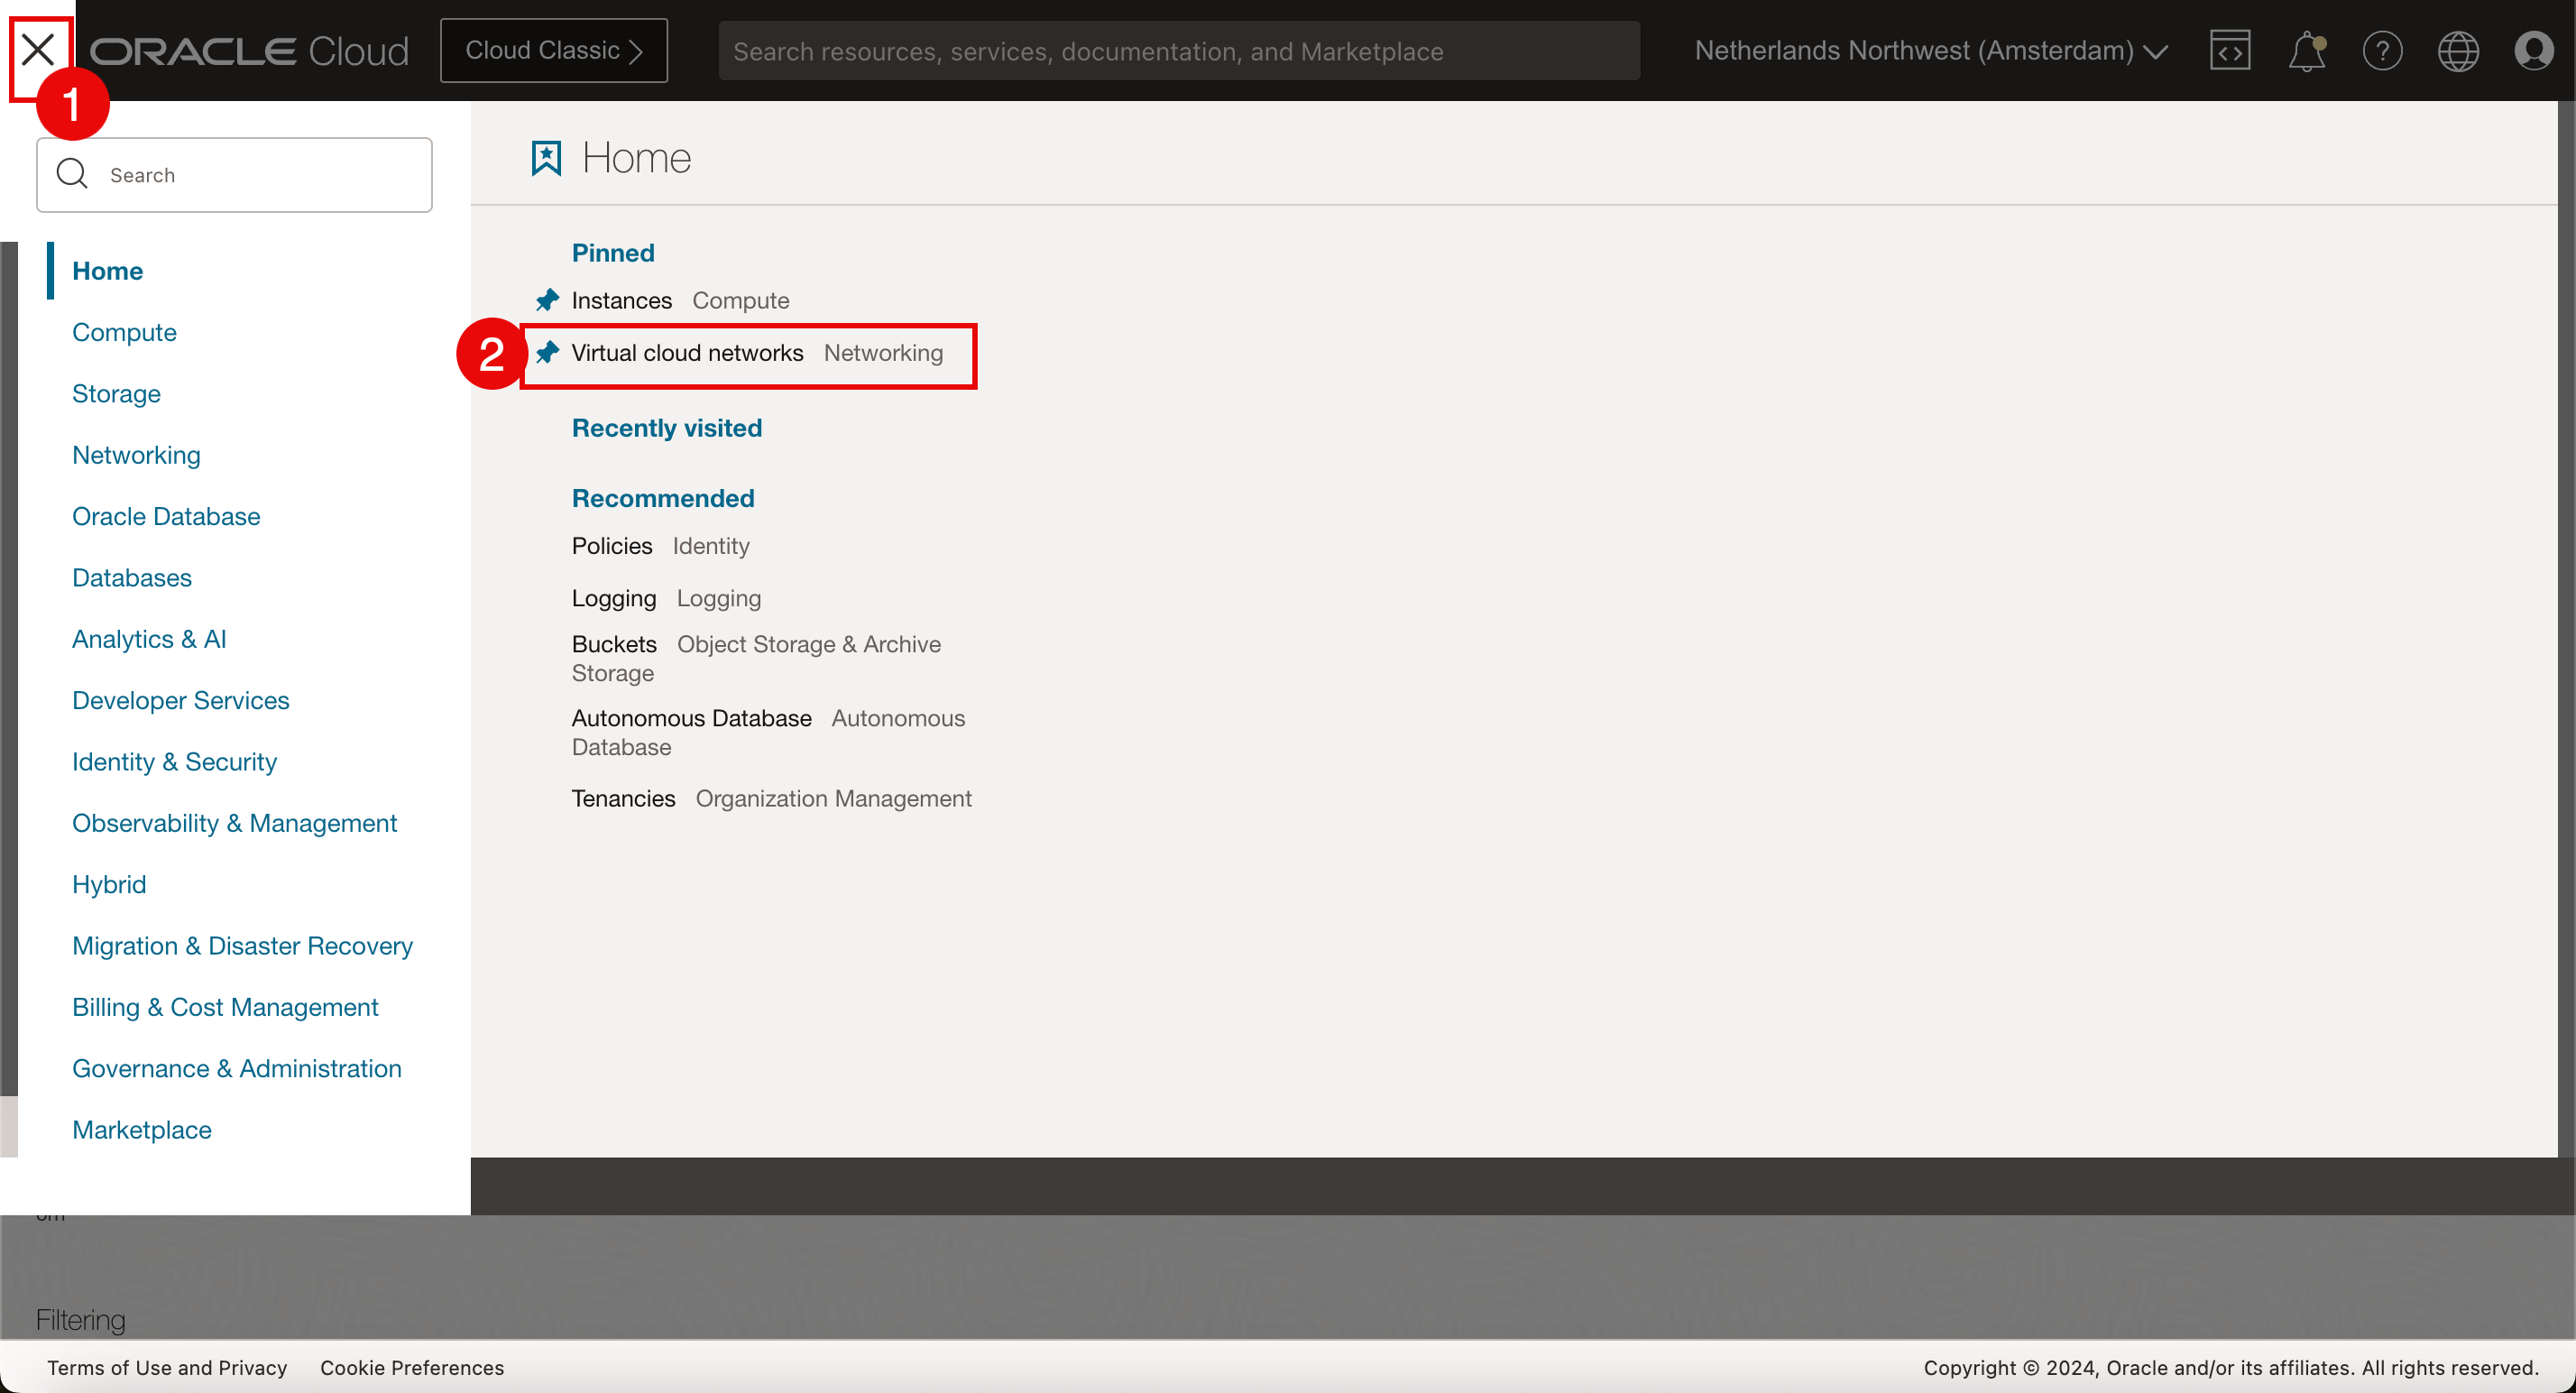Open the Observability & Management category

[234, 823]
